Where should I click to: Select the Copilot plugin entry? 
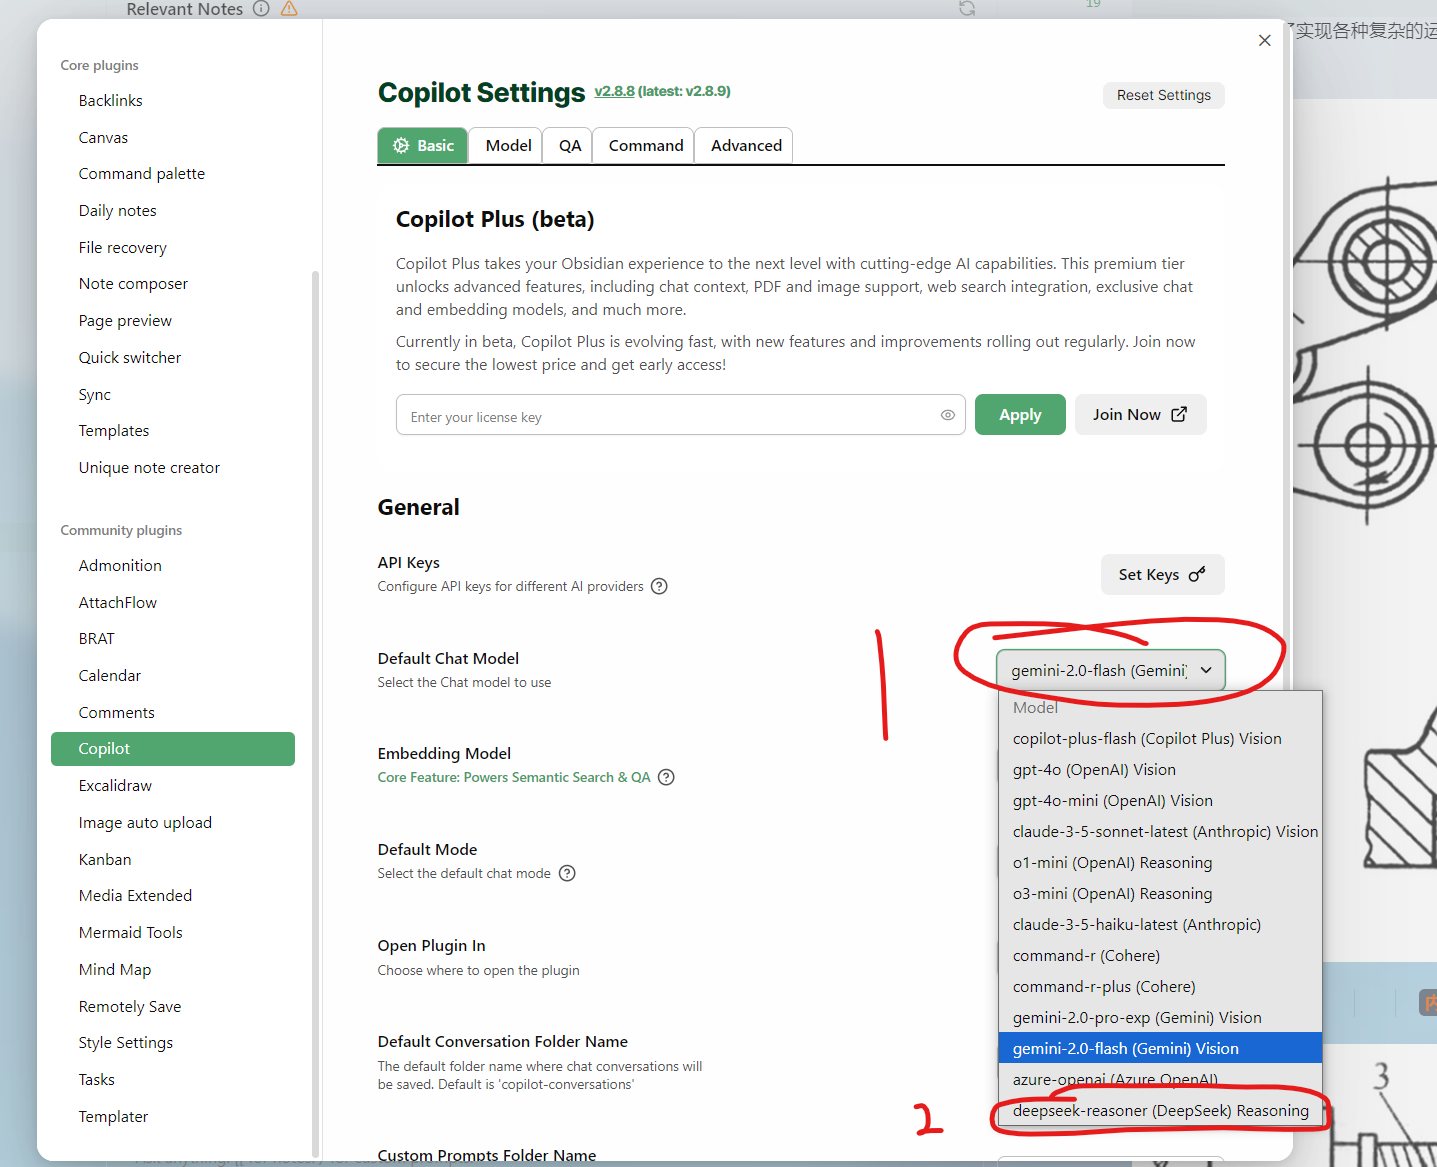173,749
